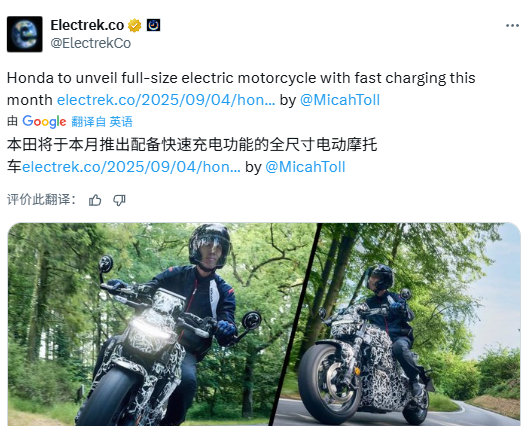
Task: Open the three-dot more options menu
Action: pos(512,26)
